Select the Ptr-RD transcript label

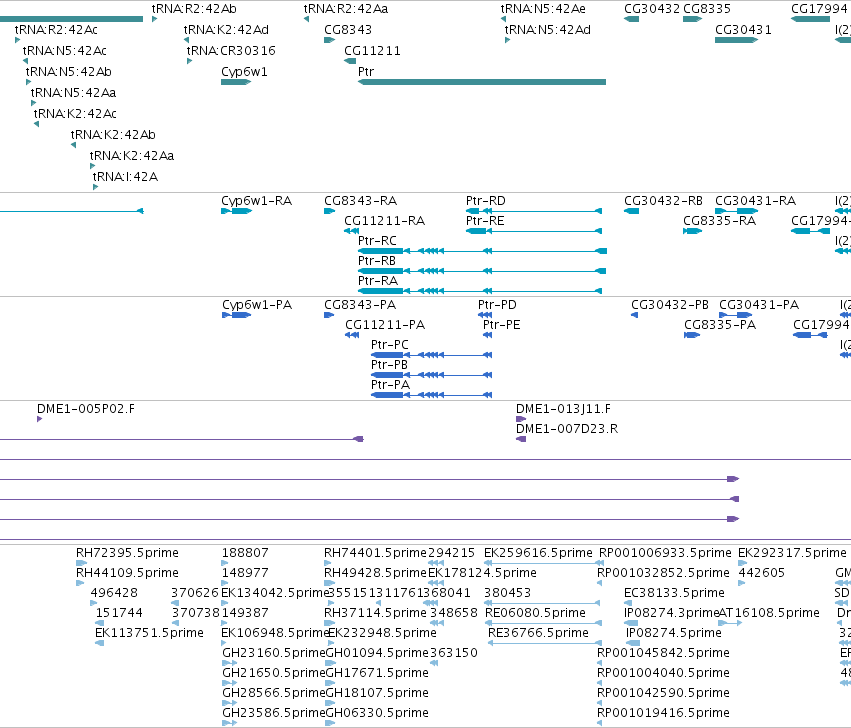click(486, 201)
